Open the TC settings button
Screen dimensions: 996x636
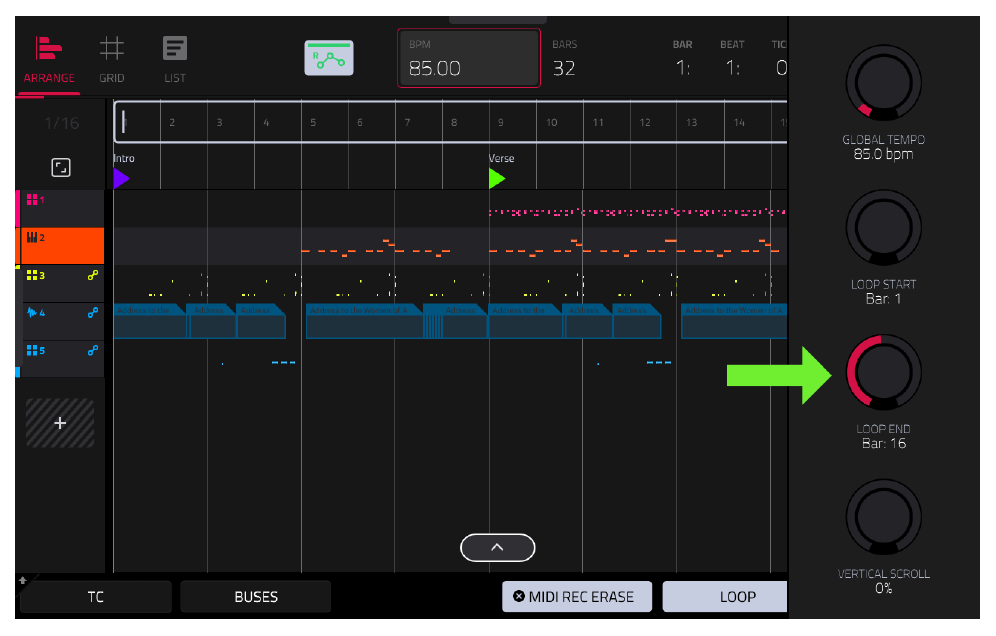click(x=96, y=597)
